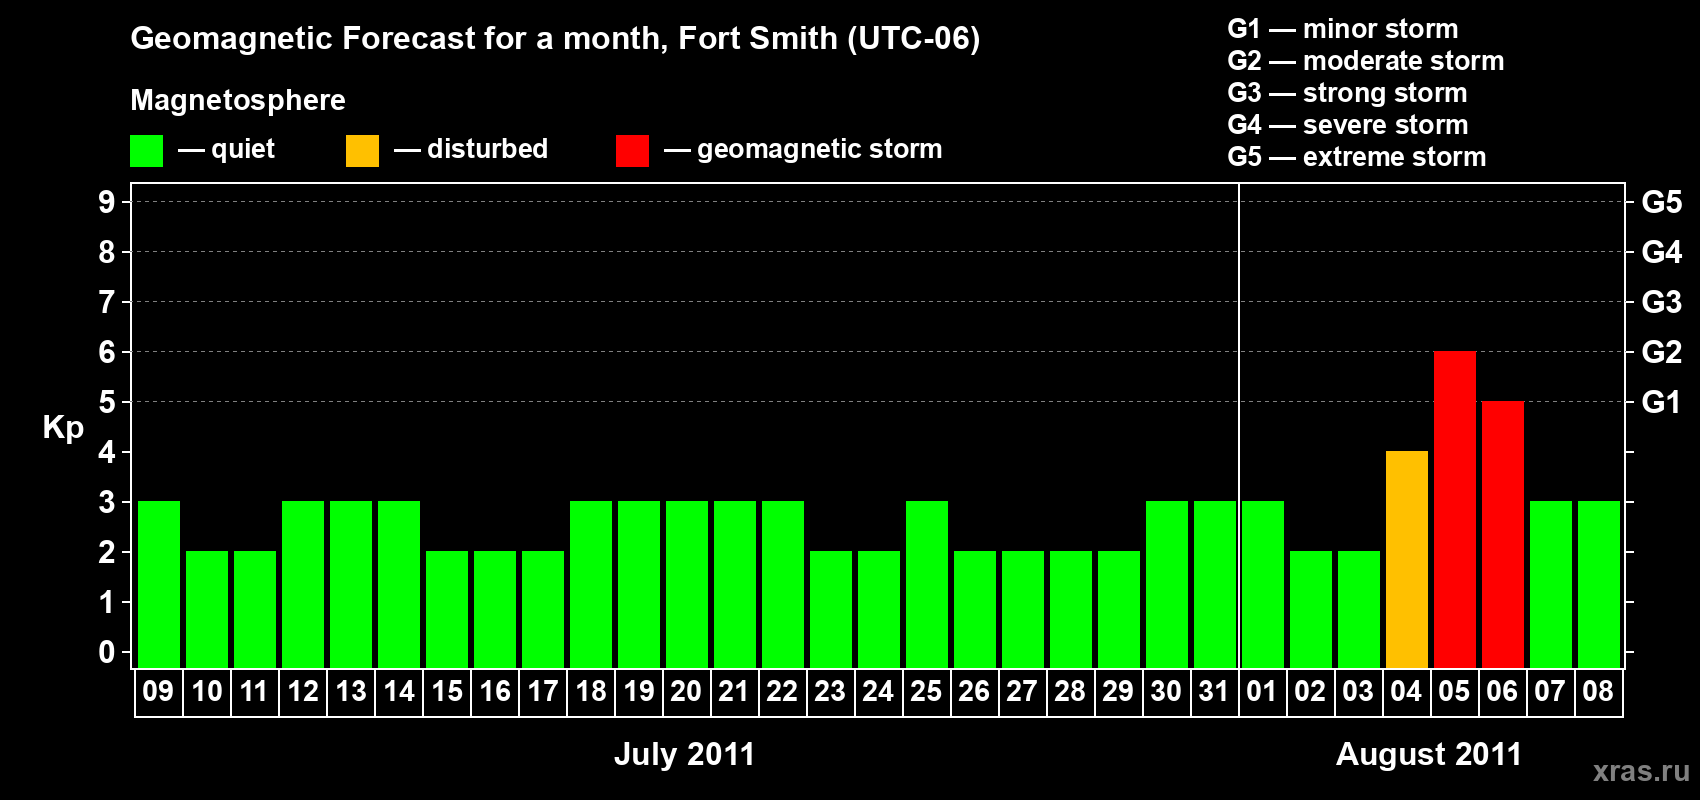This screenshot has width=1700, height=800.
Task: Click Kp axis value 0
Action: [107, 652]
